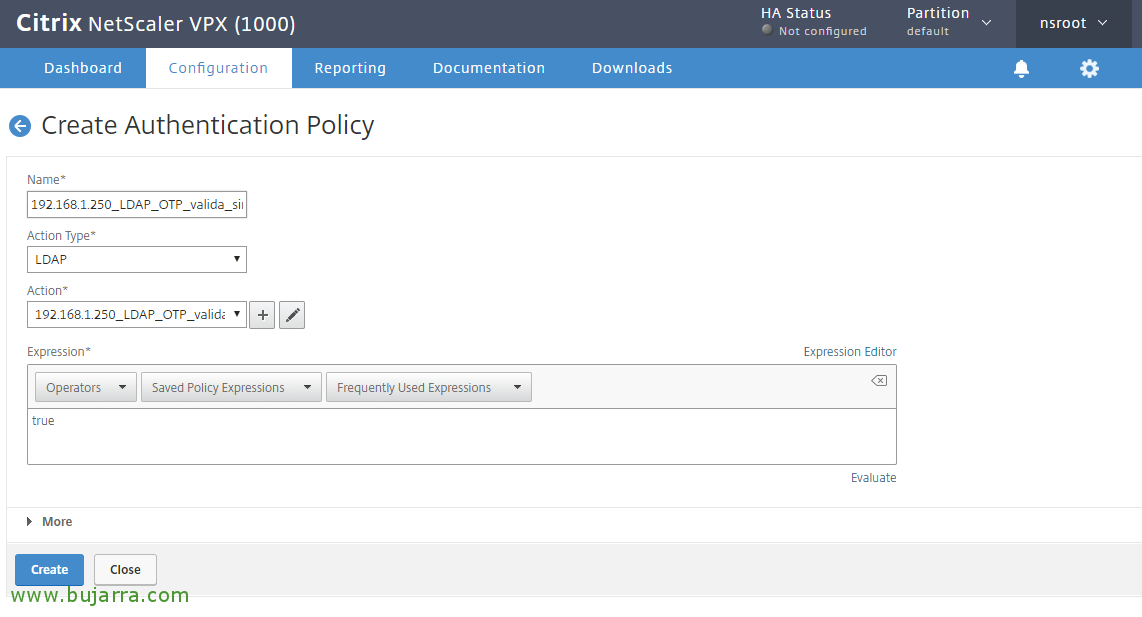Open the Action Type LDAP dropdown
The height and width of the screenshot is (617, 1142).
[x=137, y=260]
